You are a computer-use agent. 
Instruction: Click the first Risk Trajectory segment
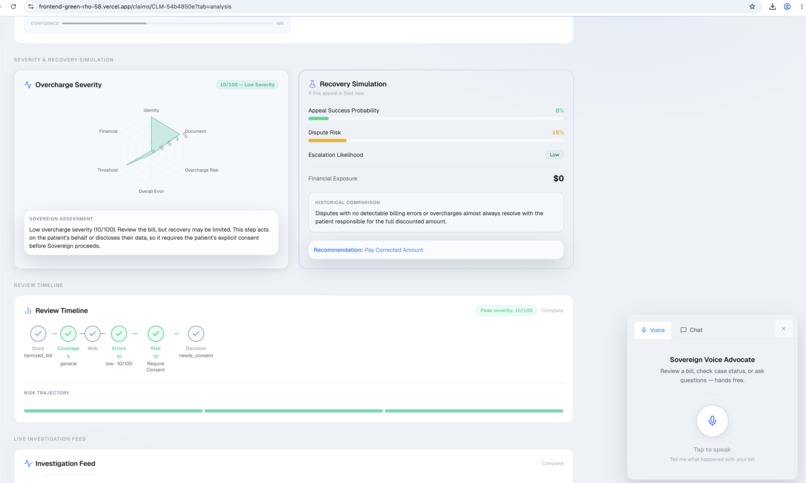(x=113, y=411)
